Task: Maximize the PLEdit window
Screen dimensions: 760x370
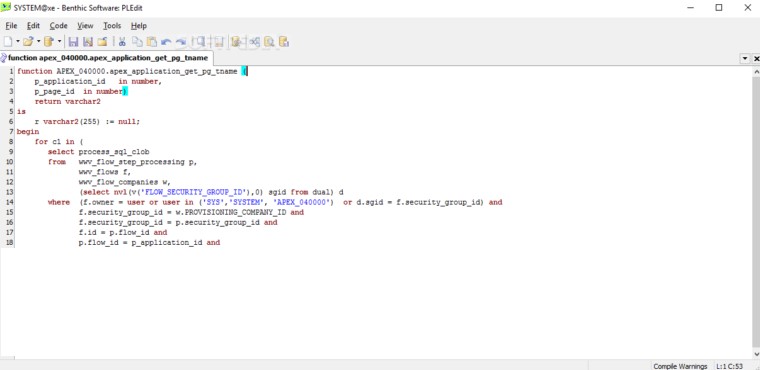Action: click(719, 7)
